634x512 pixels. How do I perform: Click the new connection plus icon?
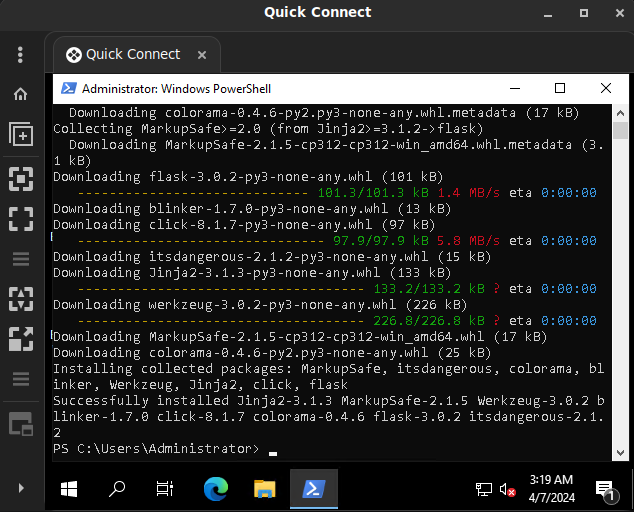pyautogui.click(x=21, y=134)
